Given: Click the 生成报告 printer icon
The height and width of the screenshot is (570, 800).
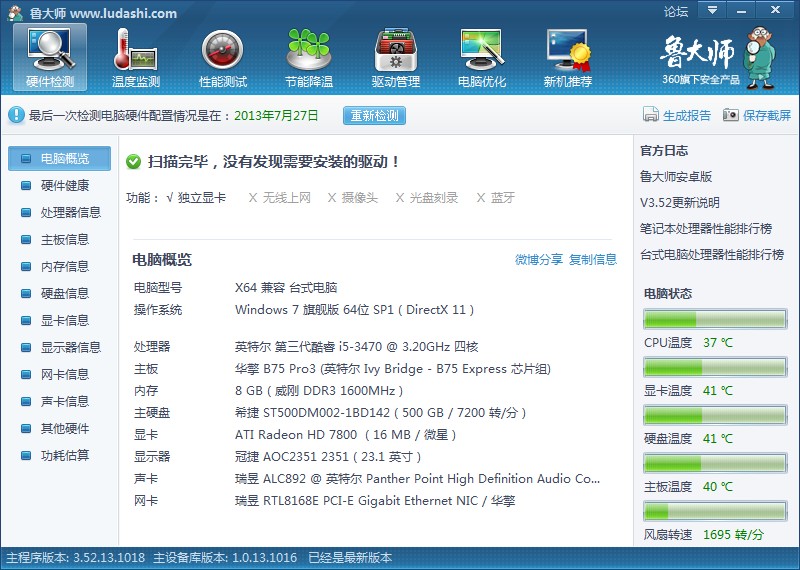Looking at the screenshot, I should coord(651,115).
